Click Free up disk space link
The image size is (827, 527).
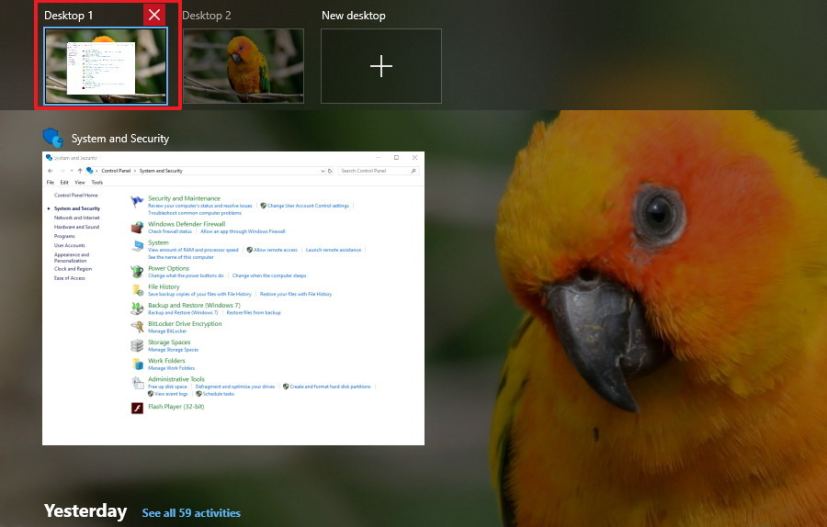pos(167,387)
